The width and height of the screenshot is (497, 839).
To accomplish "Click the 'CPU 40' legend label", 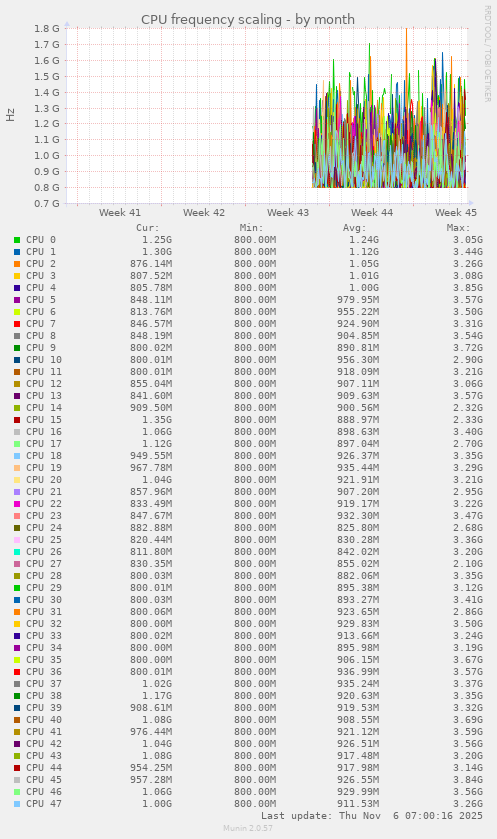I will 44,720.
